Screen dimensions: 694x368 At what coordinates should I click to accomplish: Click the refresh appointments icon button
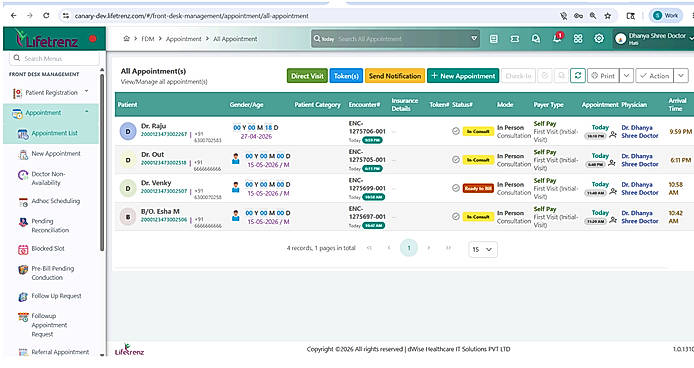[x=578, y=76]
